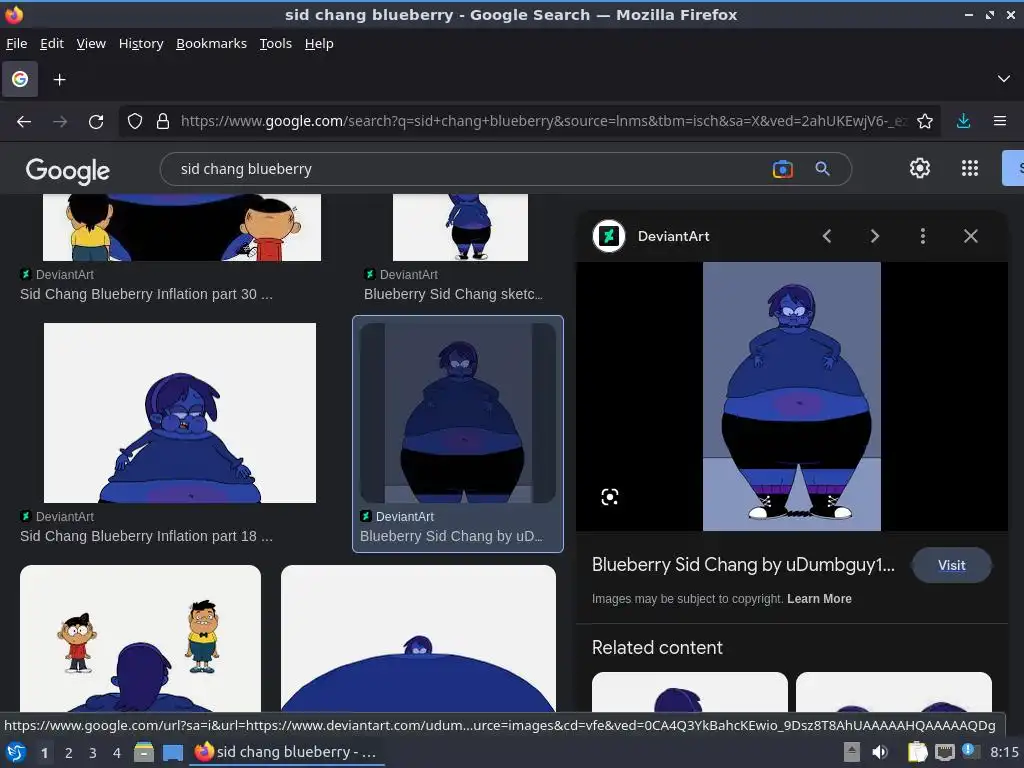Screen dimensions: 1024x768
Task: Go back to the previous page
Action: coord(24,121)
